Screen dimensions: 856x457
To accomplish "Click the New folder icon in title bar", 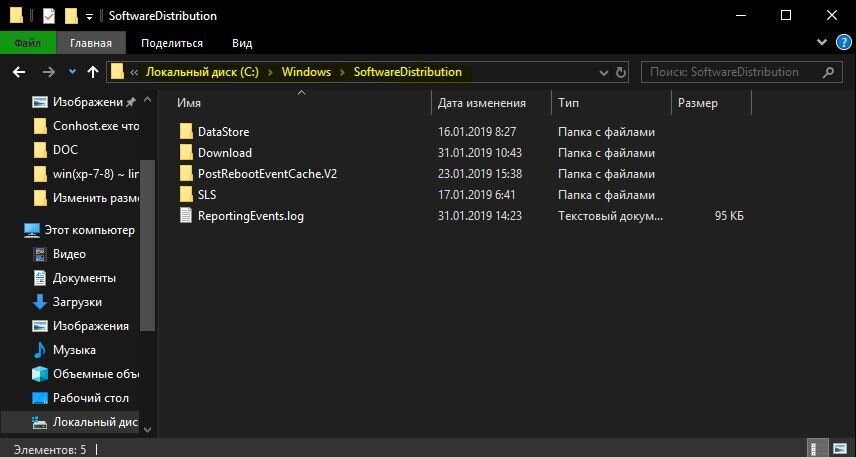I will tap(71, 16).
